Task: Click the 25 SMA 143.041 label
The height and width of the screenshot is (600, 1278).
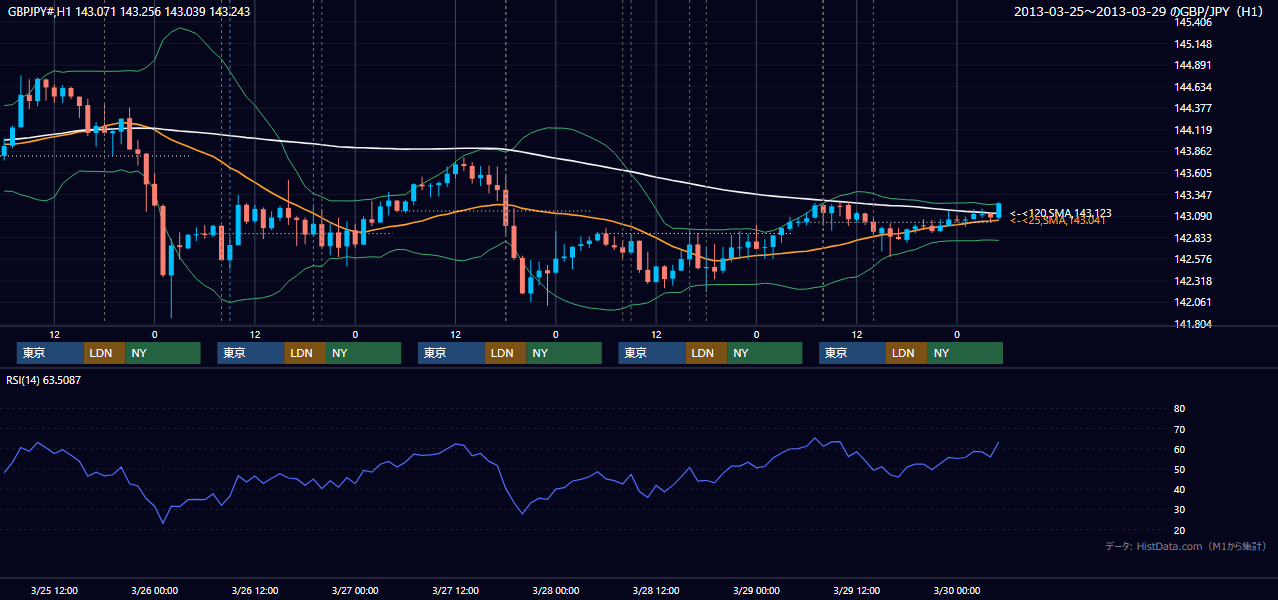Action: (x=1058, y=221)
